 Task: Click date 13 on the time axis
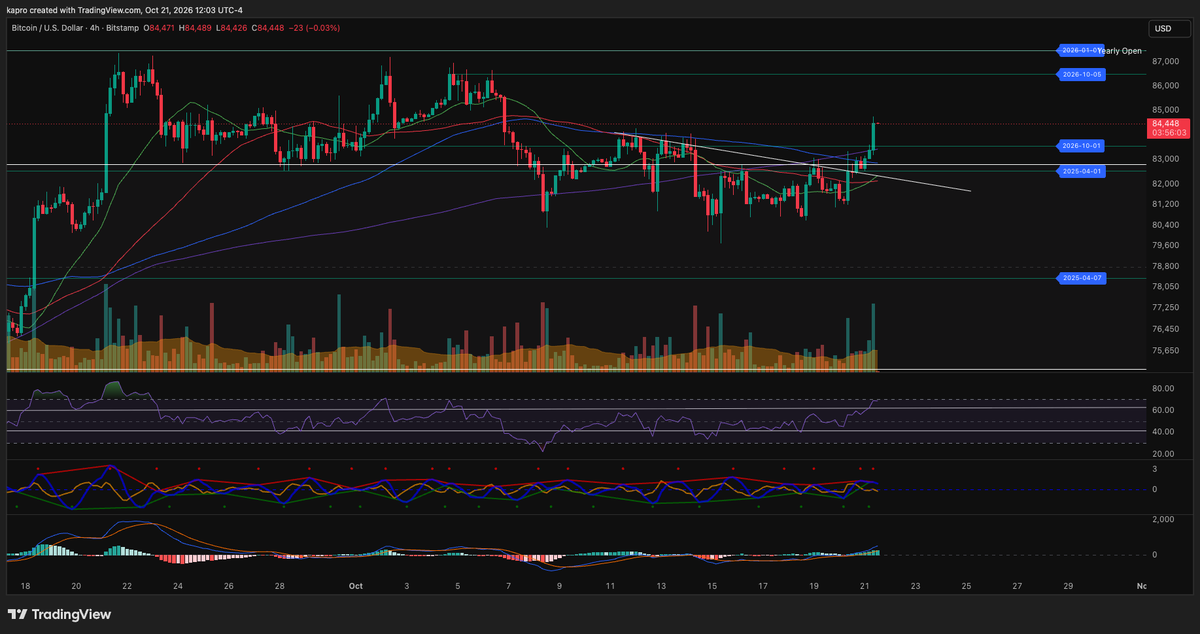point(660,587)
